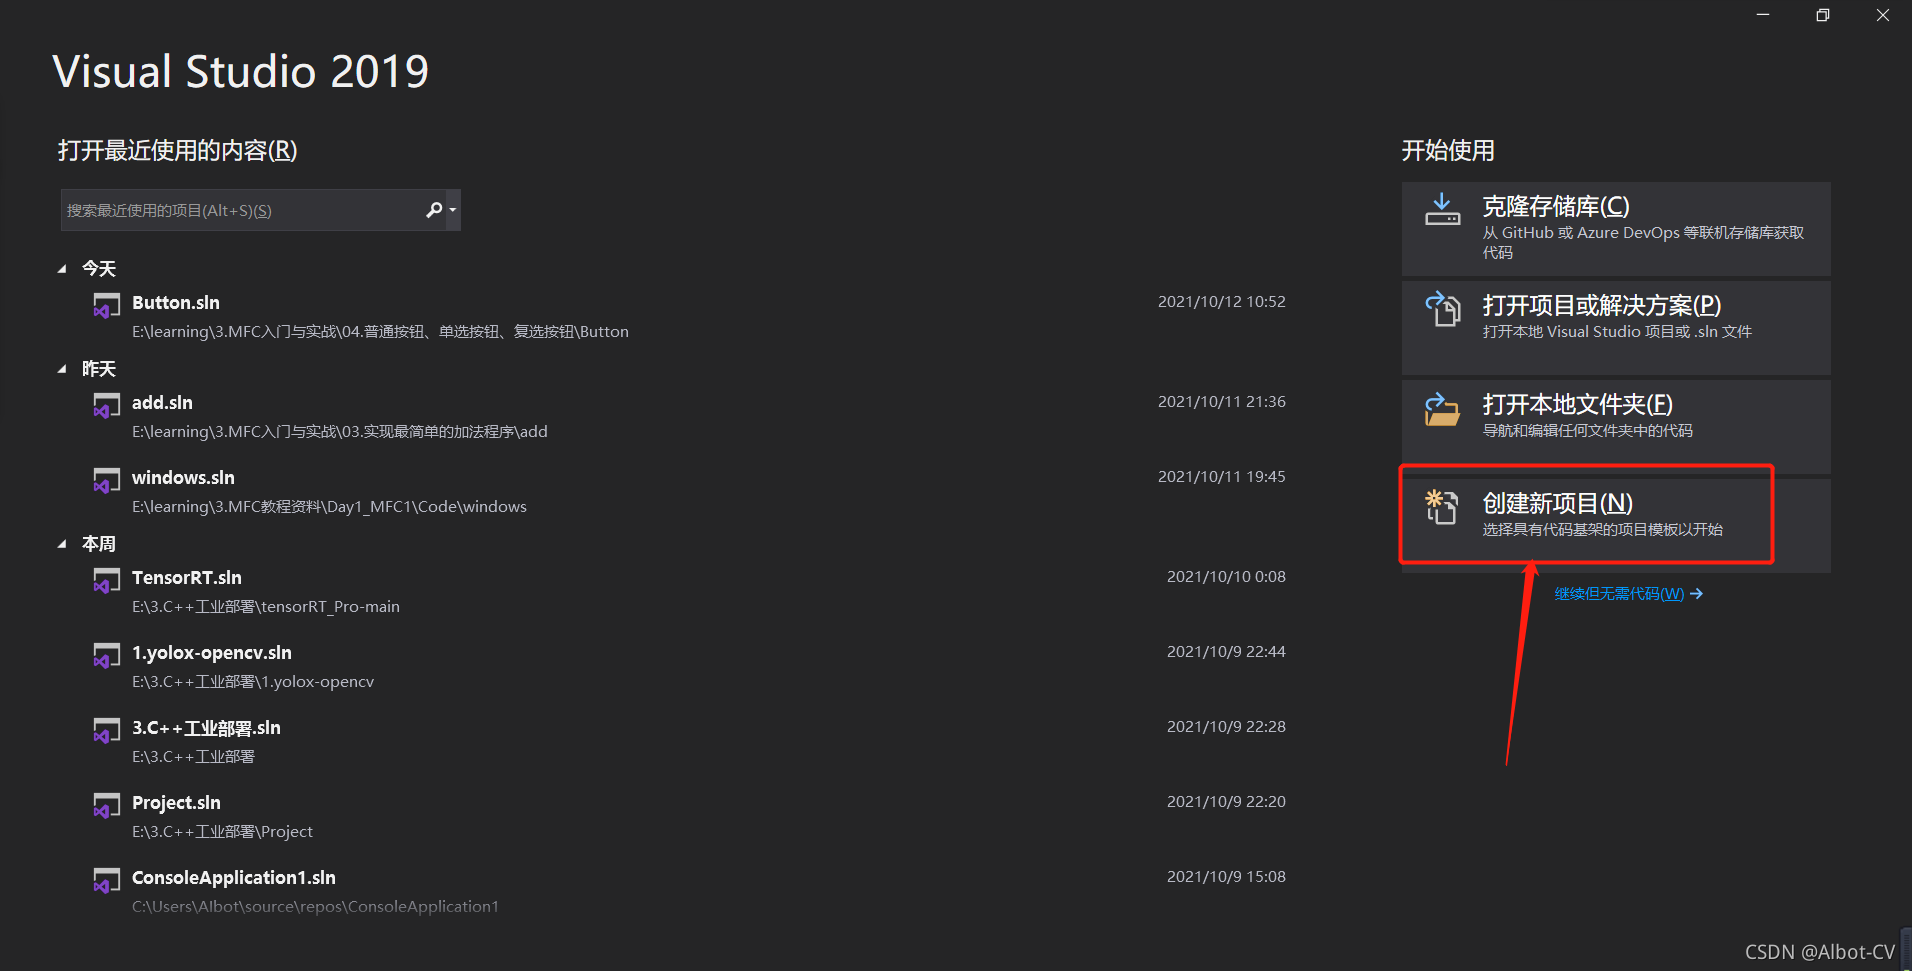Viewport: 1912px width, 971px height.
Task: Open the search options dropdown arrow
Action: pyautogui.click(x=453, y=210)
